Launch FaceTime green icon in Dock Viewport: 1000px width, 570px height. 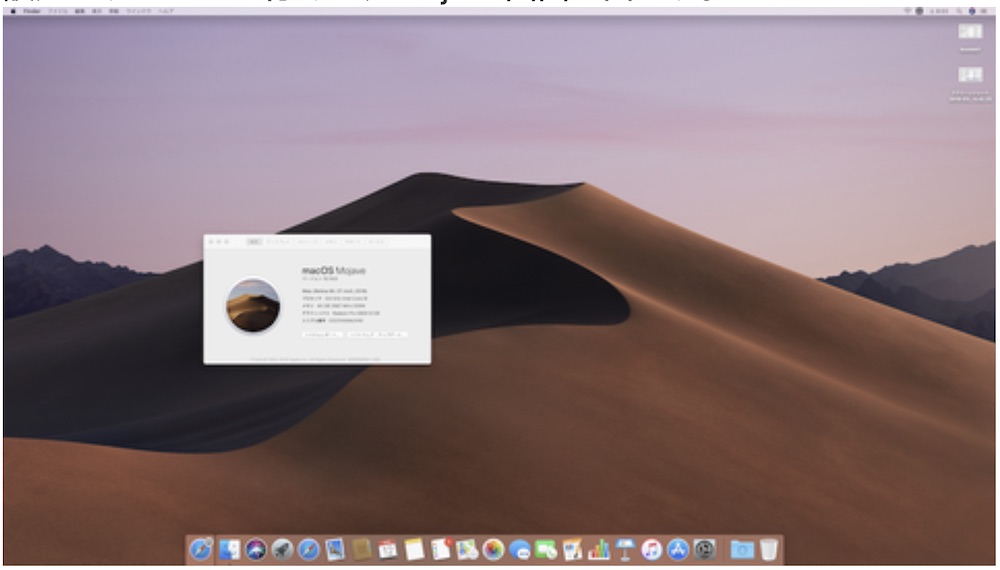[546, 550]
